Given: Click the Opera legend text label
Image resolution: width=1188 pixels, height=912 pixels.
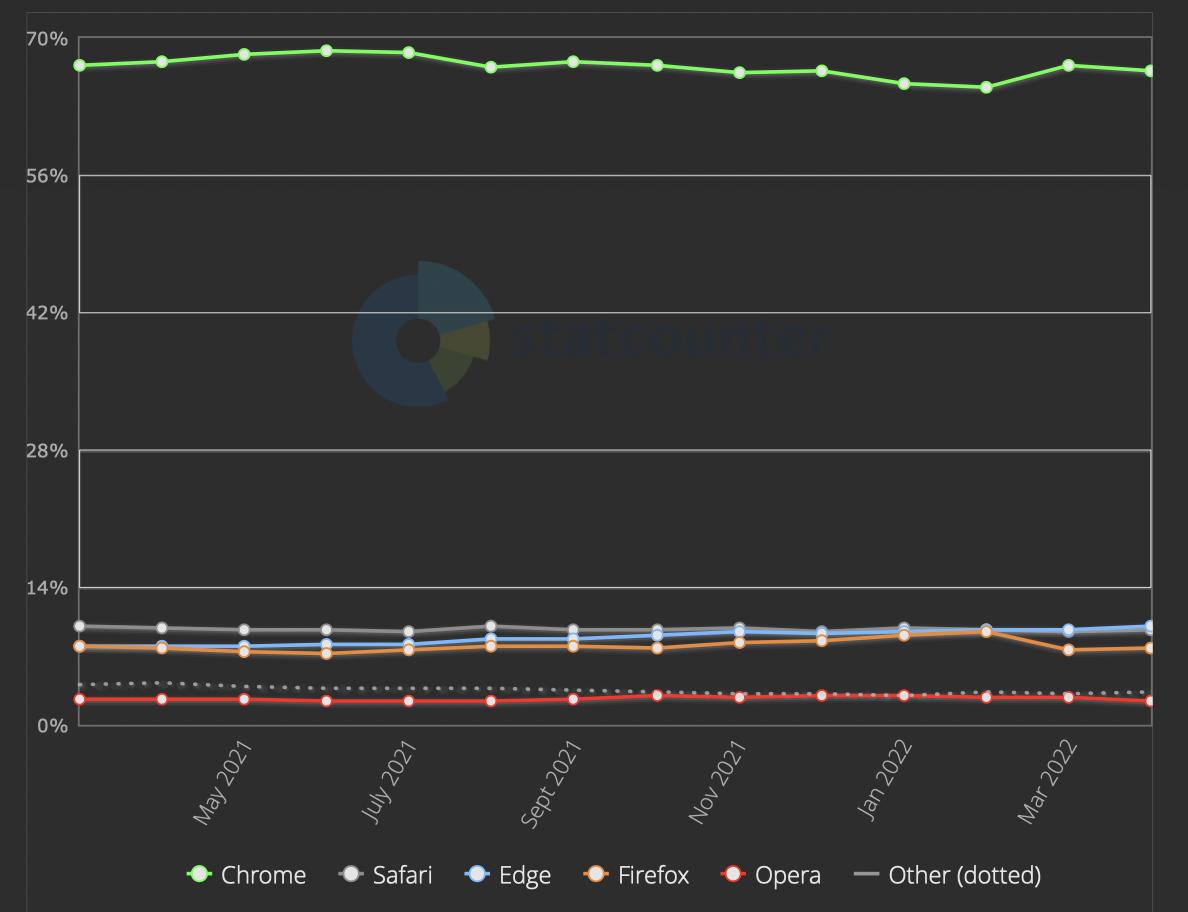Looking at the screenshot, I should click(x=788, y=875).
